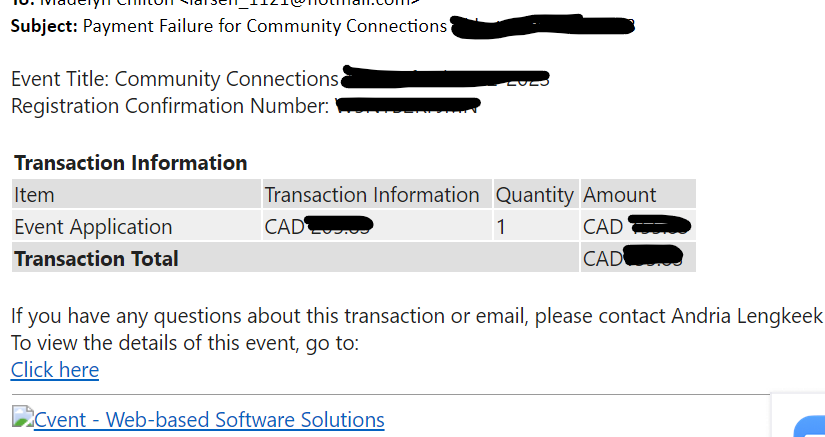This screenshot has width=825, height=437.
Task: Open the 'Click here' event details link
Action: (55, 370)
